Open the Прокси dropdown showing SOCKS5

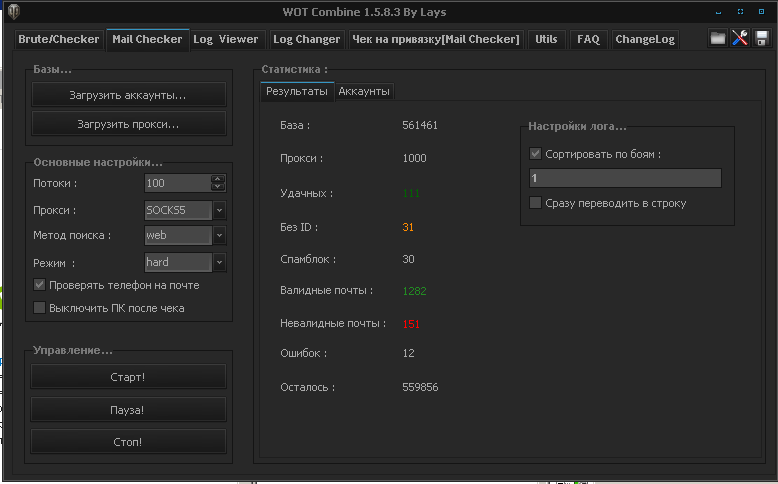[x=219, y=210]
